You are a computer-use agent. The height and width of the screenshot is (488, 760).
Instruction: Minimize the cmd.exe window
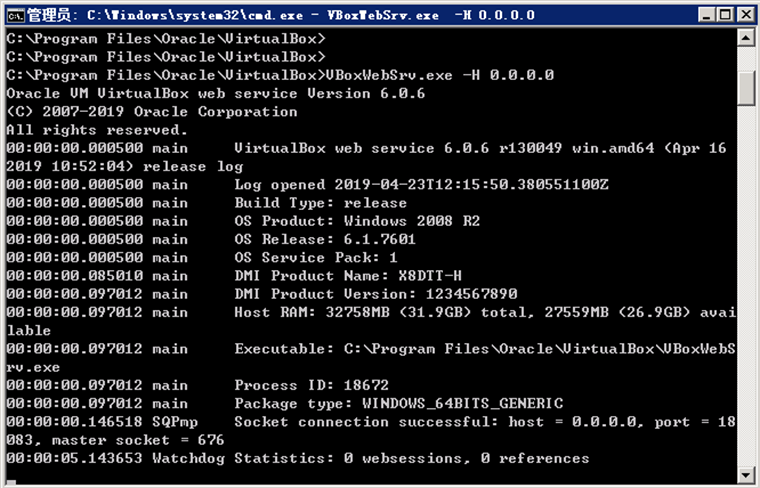pos(707,15)
